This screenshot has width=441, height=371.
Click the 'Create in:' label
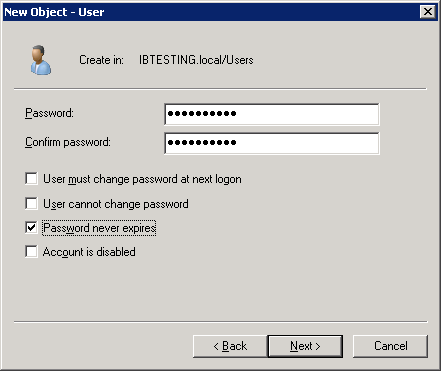[x=101, y=60]
